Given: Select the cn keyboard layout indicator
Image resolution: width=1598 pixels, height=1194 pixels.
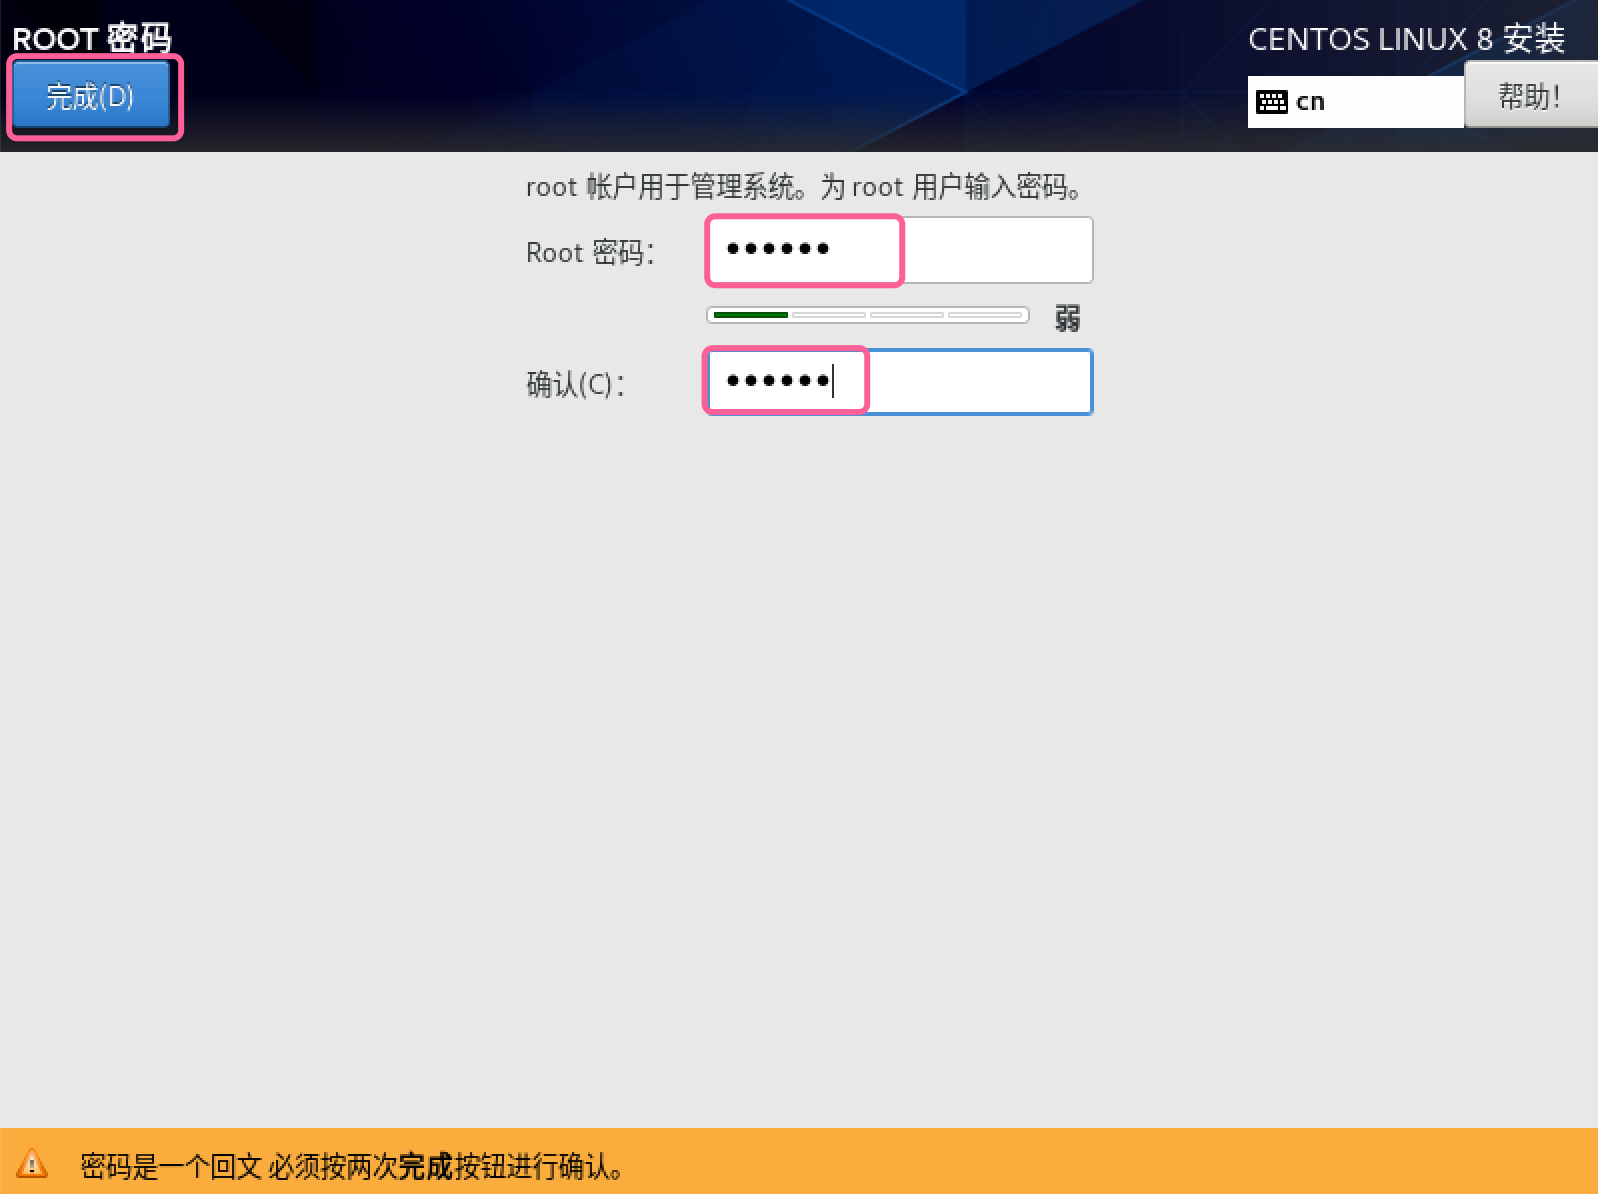Looking at the screenshot, I should (1355, 102).
